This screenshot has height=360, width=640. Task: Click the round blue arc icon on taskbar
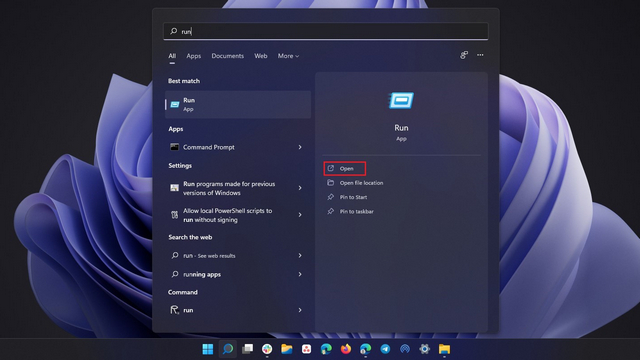coord(405,349)
